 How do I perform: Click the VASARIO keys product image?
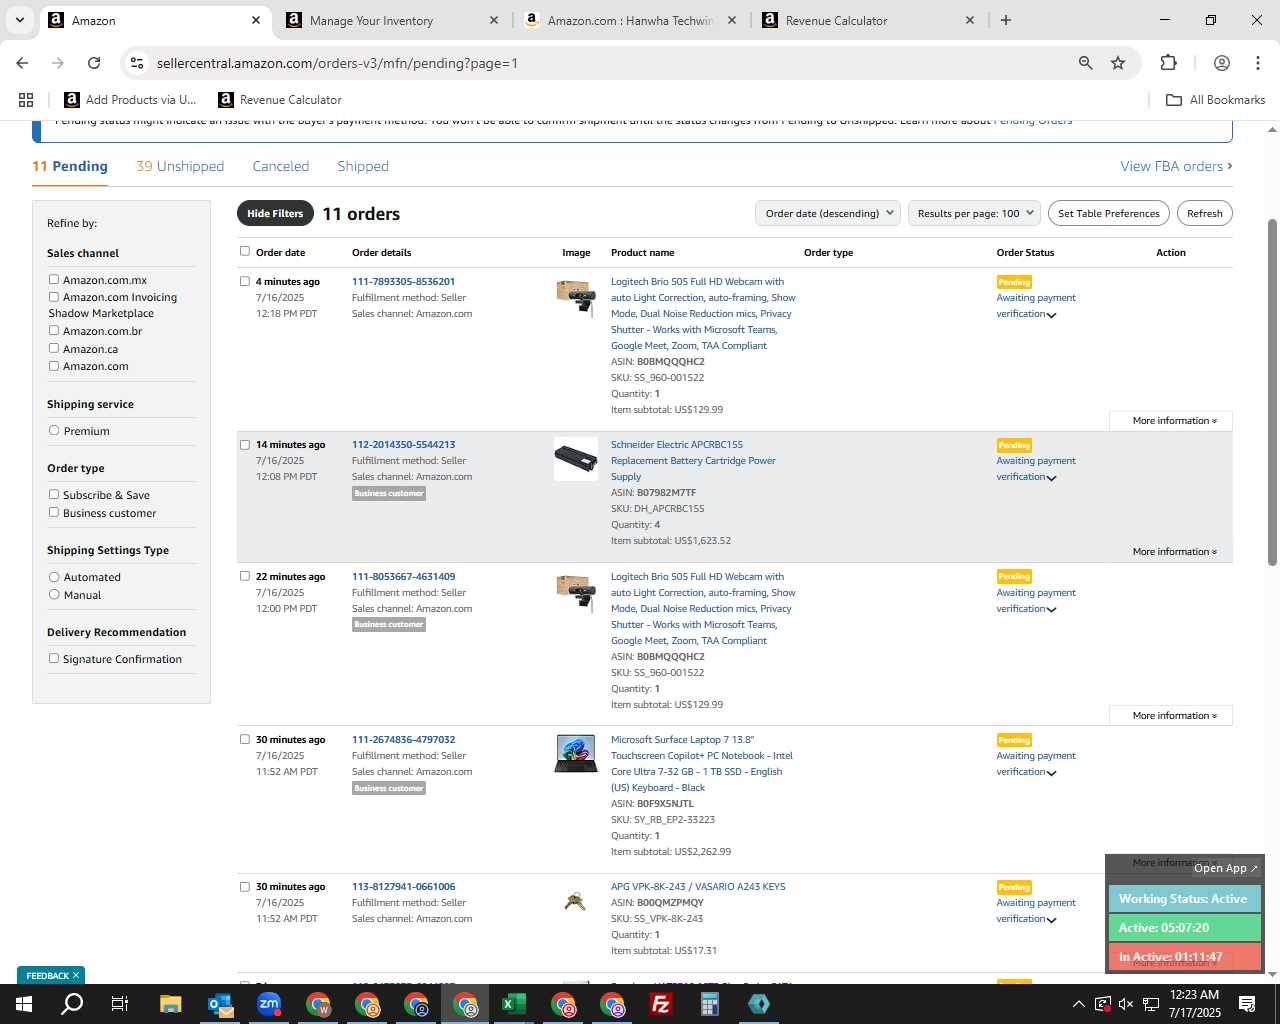click(575, 901)
